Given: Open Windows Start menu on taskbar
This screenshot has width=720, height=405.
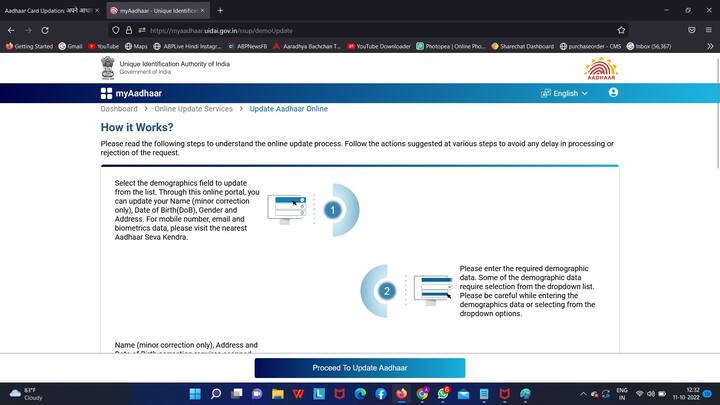Looking at the screenshot, I should (x=194, y=393).
